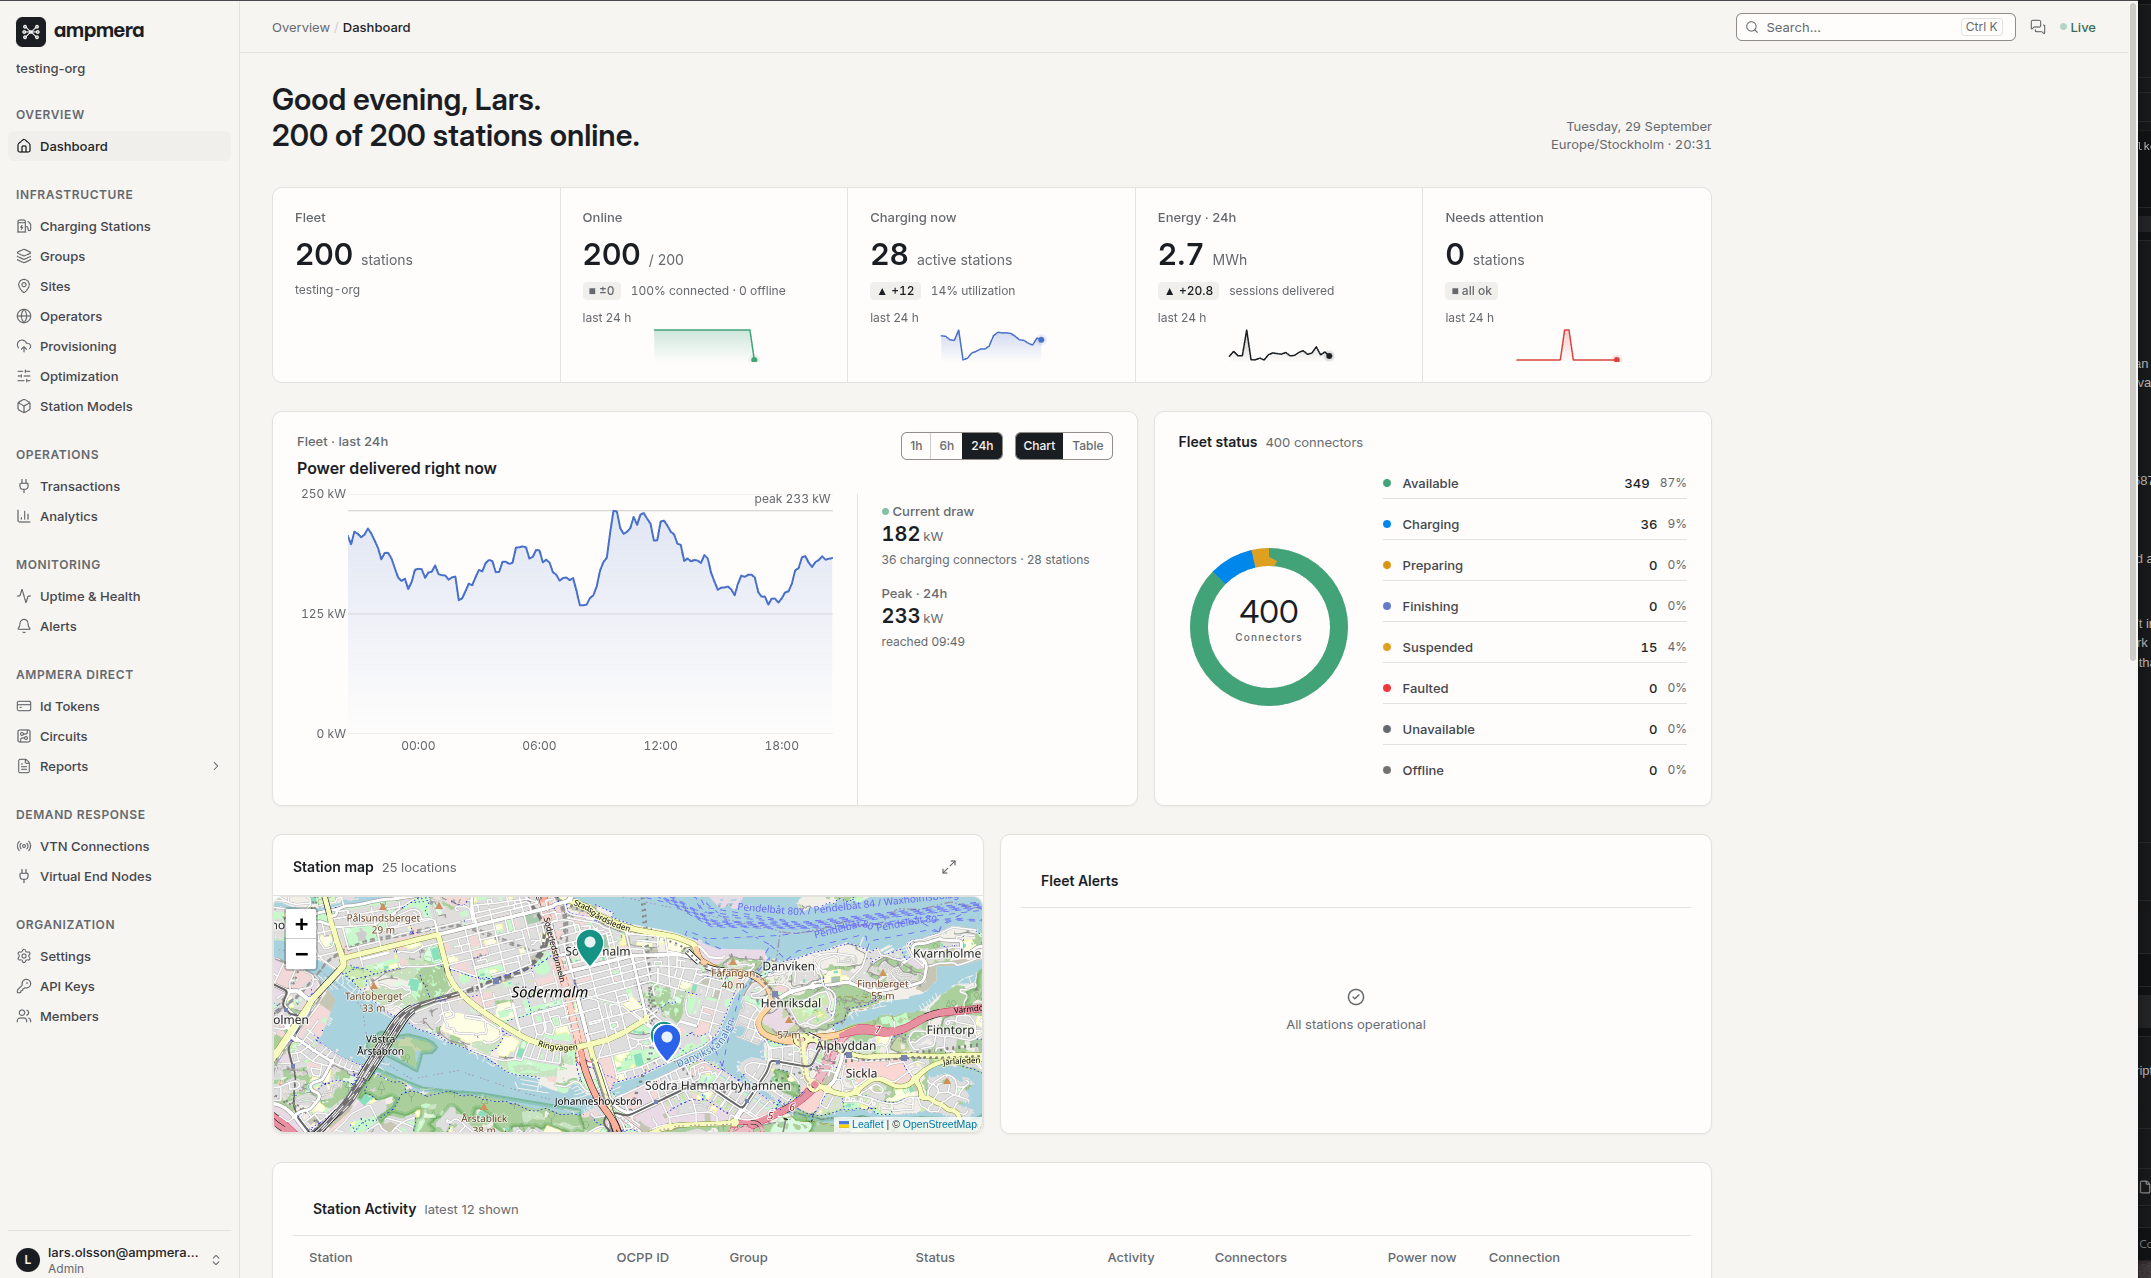
Task: Open the Leaflet attribution link
Action: [x=861, y=1124]
